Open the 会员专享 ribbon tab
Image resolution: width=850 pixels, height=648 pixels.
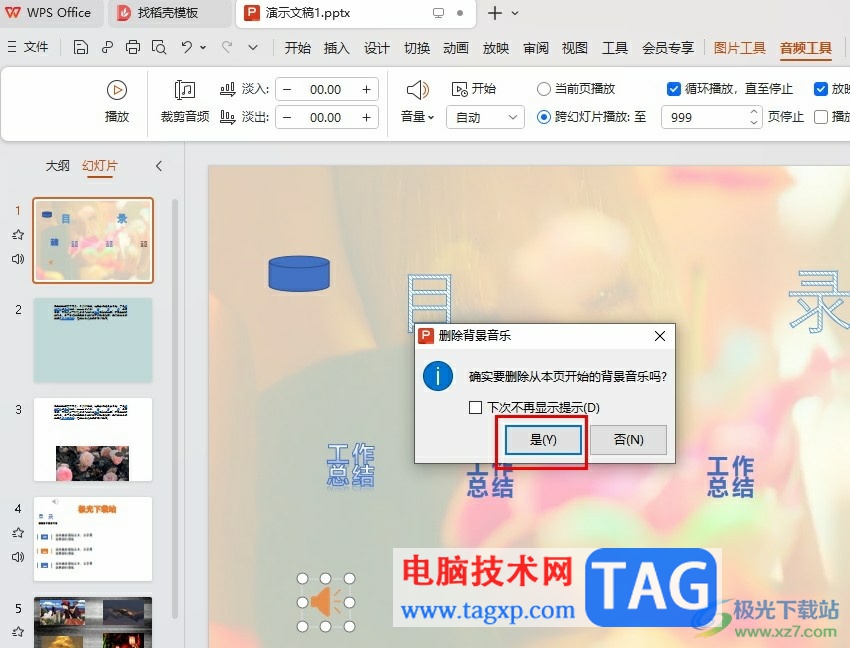tap(668, 48)
